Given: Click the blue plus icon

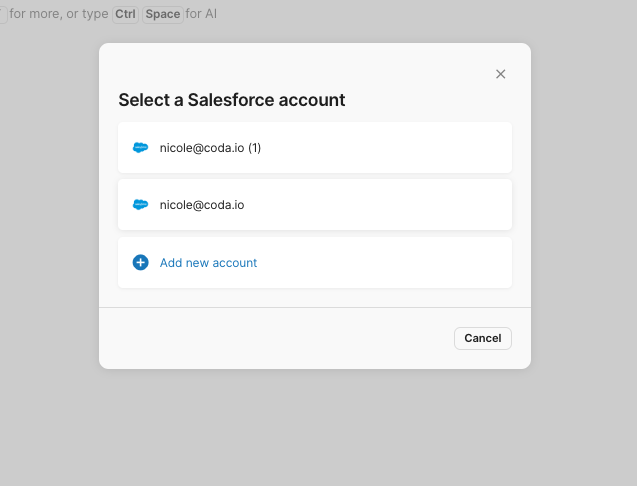Looking at the screenshot, I should (x=140, y=263).
